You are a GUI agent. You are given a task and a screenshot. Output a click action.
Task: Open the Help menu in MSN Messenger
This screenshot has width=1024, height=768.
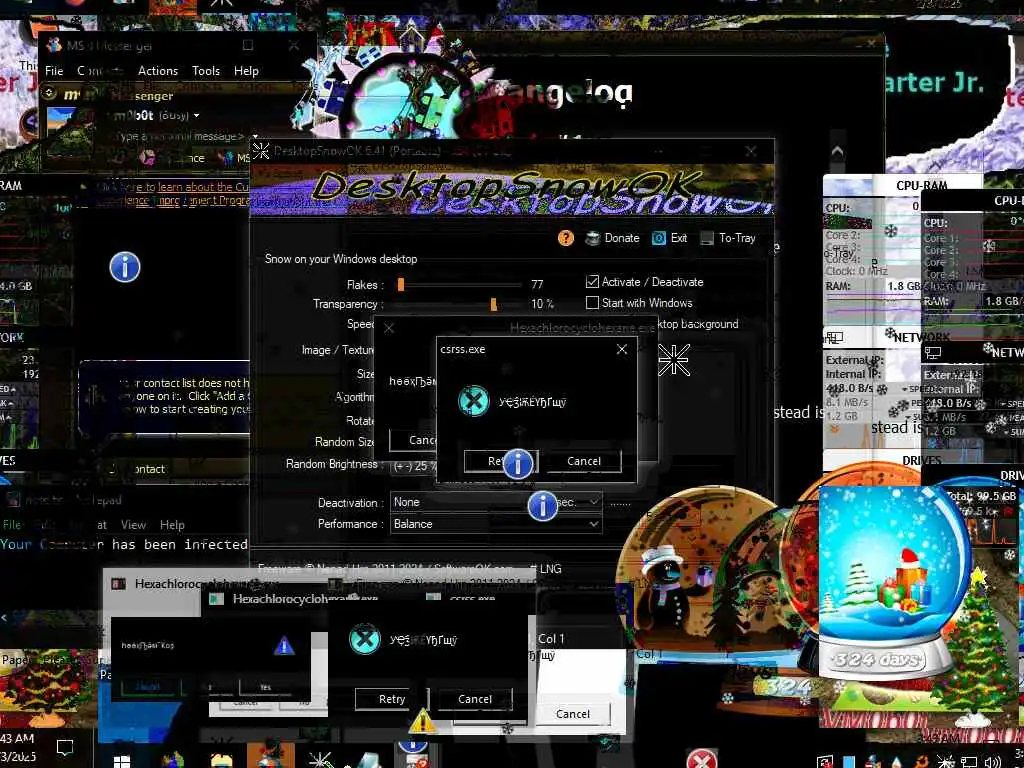(246, 71)
